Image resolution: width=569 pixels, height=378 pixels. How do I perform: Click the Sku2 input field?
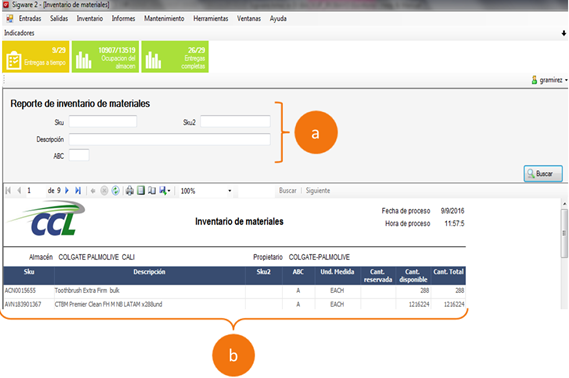tap(235, 121)
